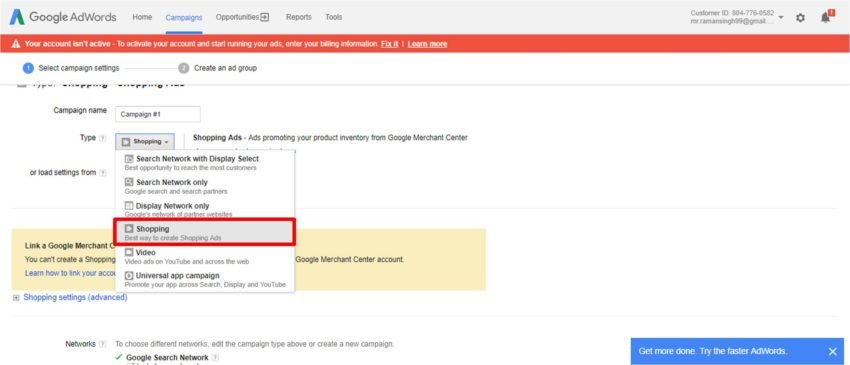Click Search Network with Display Select icon
The image size is (850, 365).
coord(129,159)
